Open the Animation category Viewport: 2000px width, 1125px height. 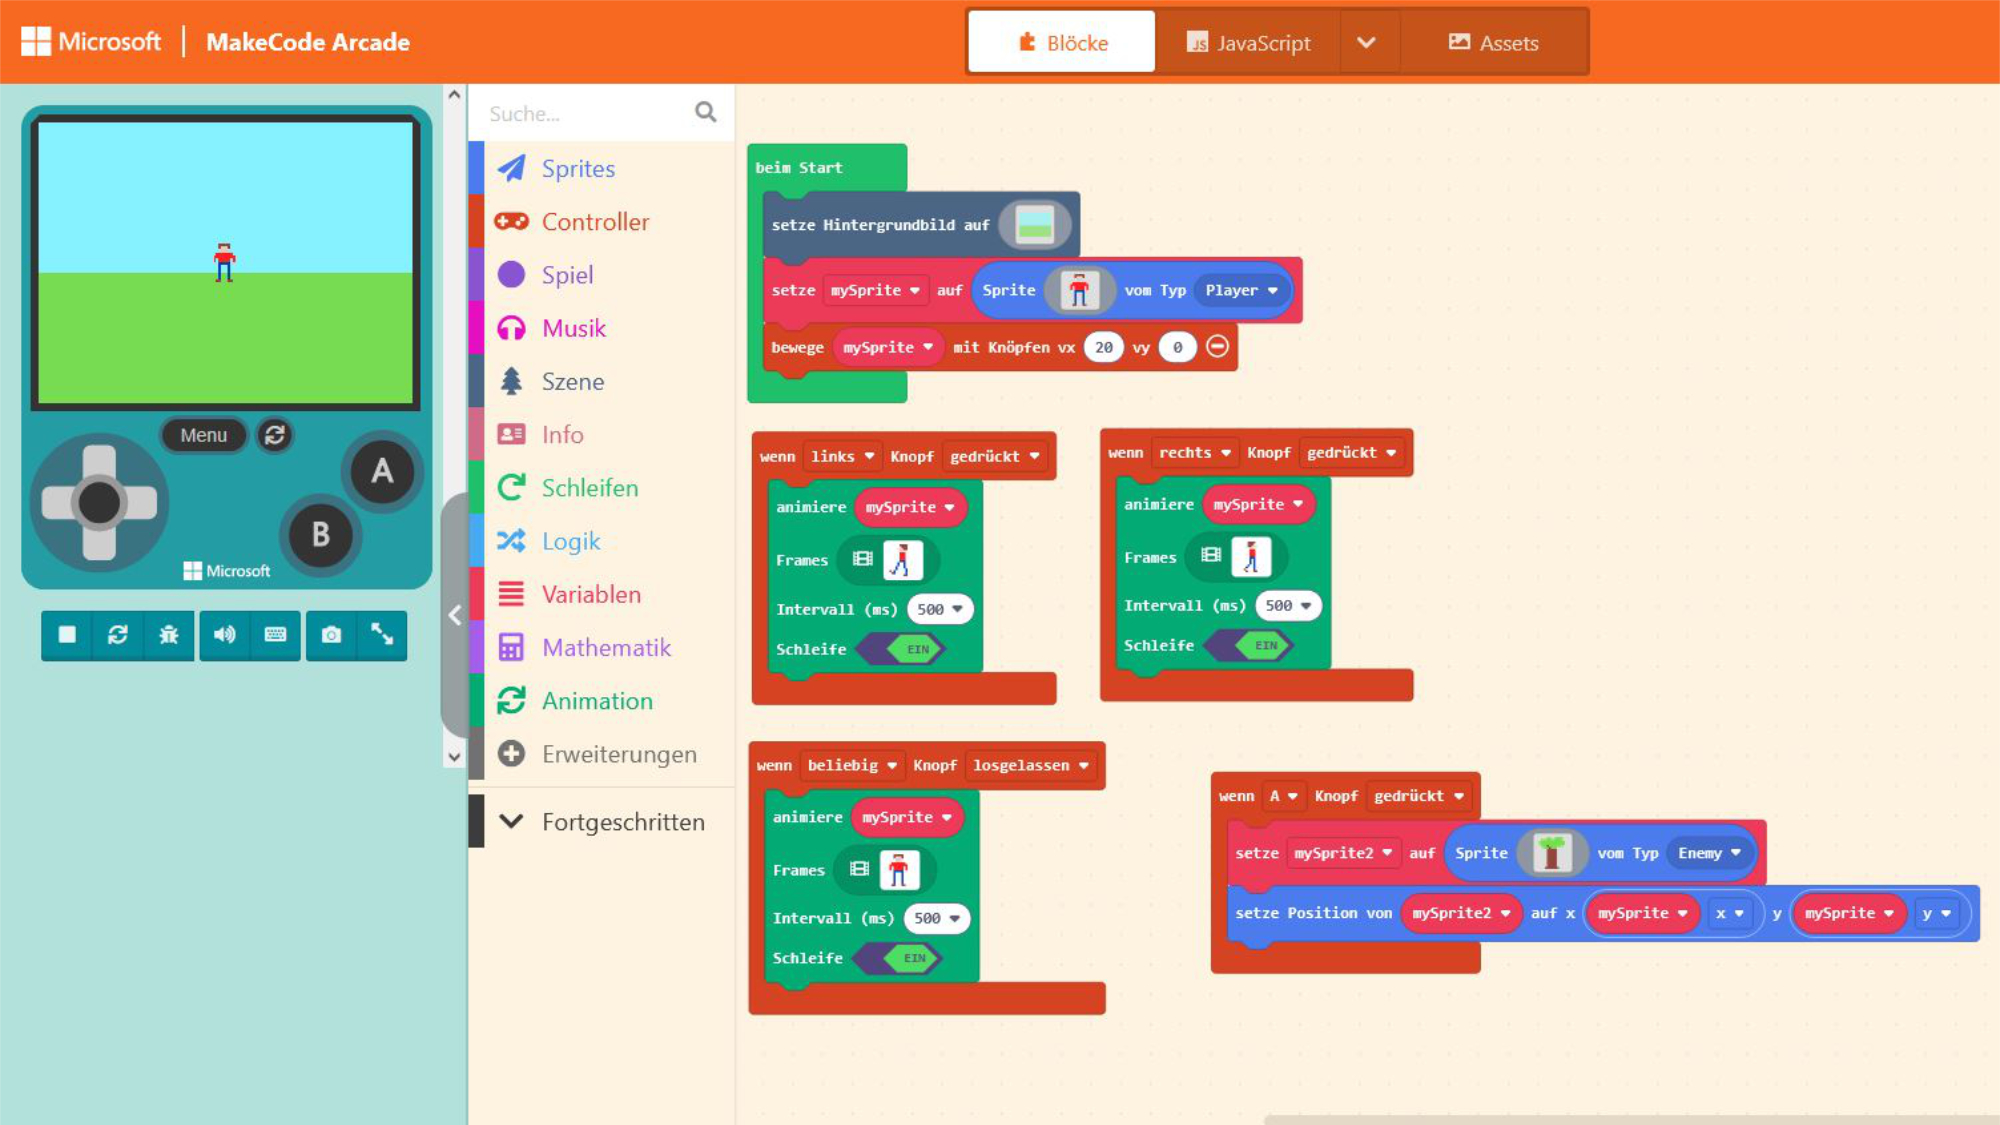pyautogui.click(x=602, y=700)
